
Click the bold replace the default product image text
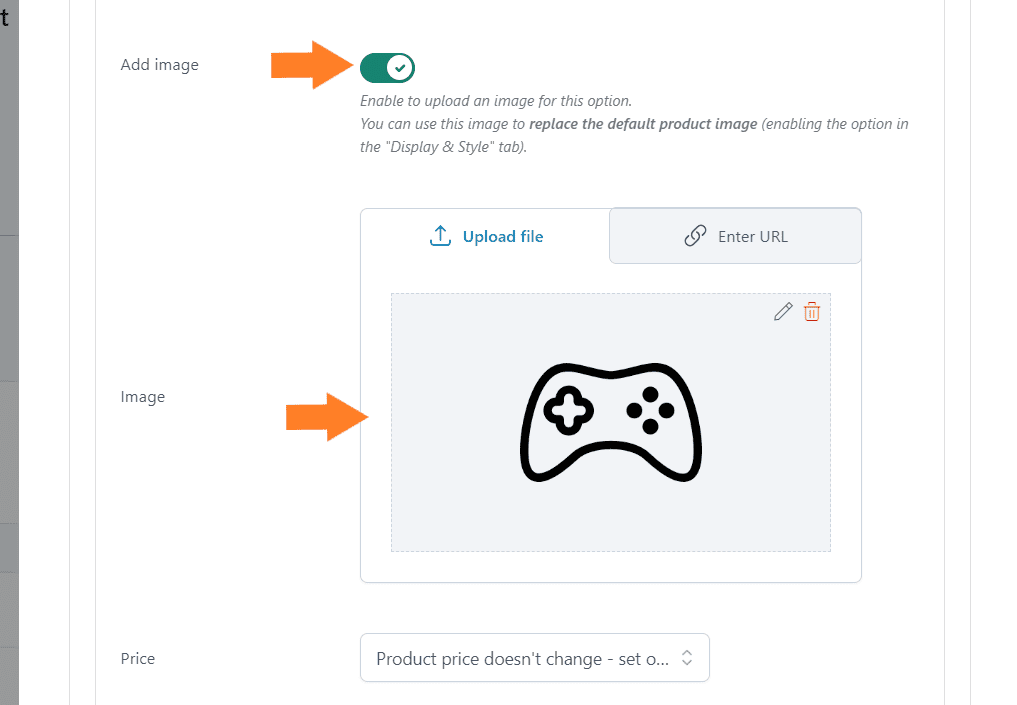643,124
